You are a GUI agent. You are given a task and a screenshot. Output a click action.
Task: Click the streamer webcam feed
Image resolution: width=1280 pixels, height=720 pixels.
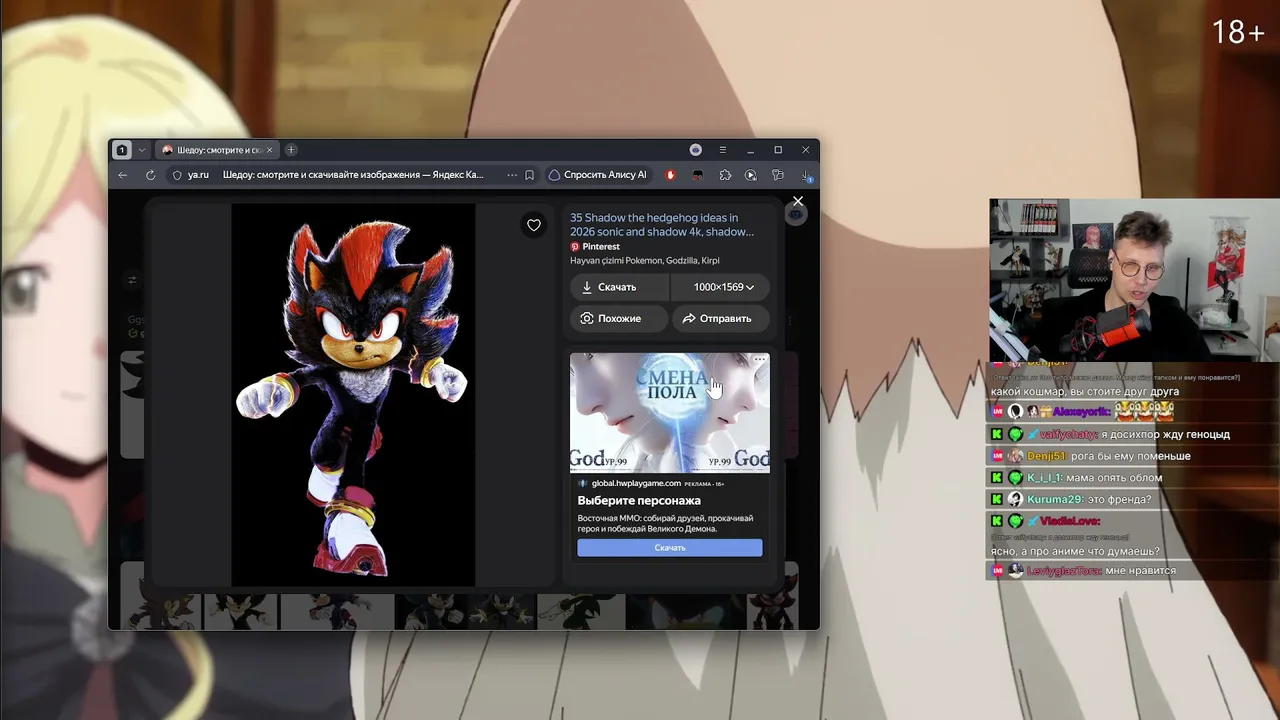(1134, 280)
